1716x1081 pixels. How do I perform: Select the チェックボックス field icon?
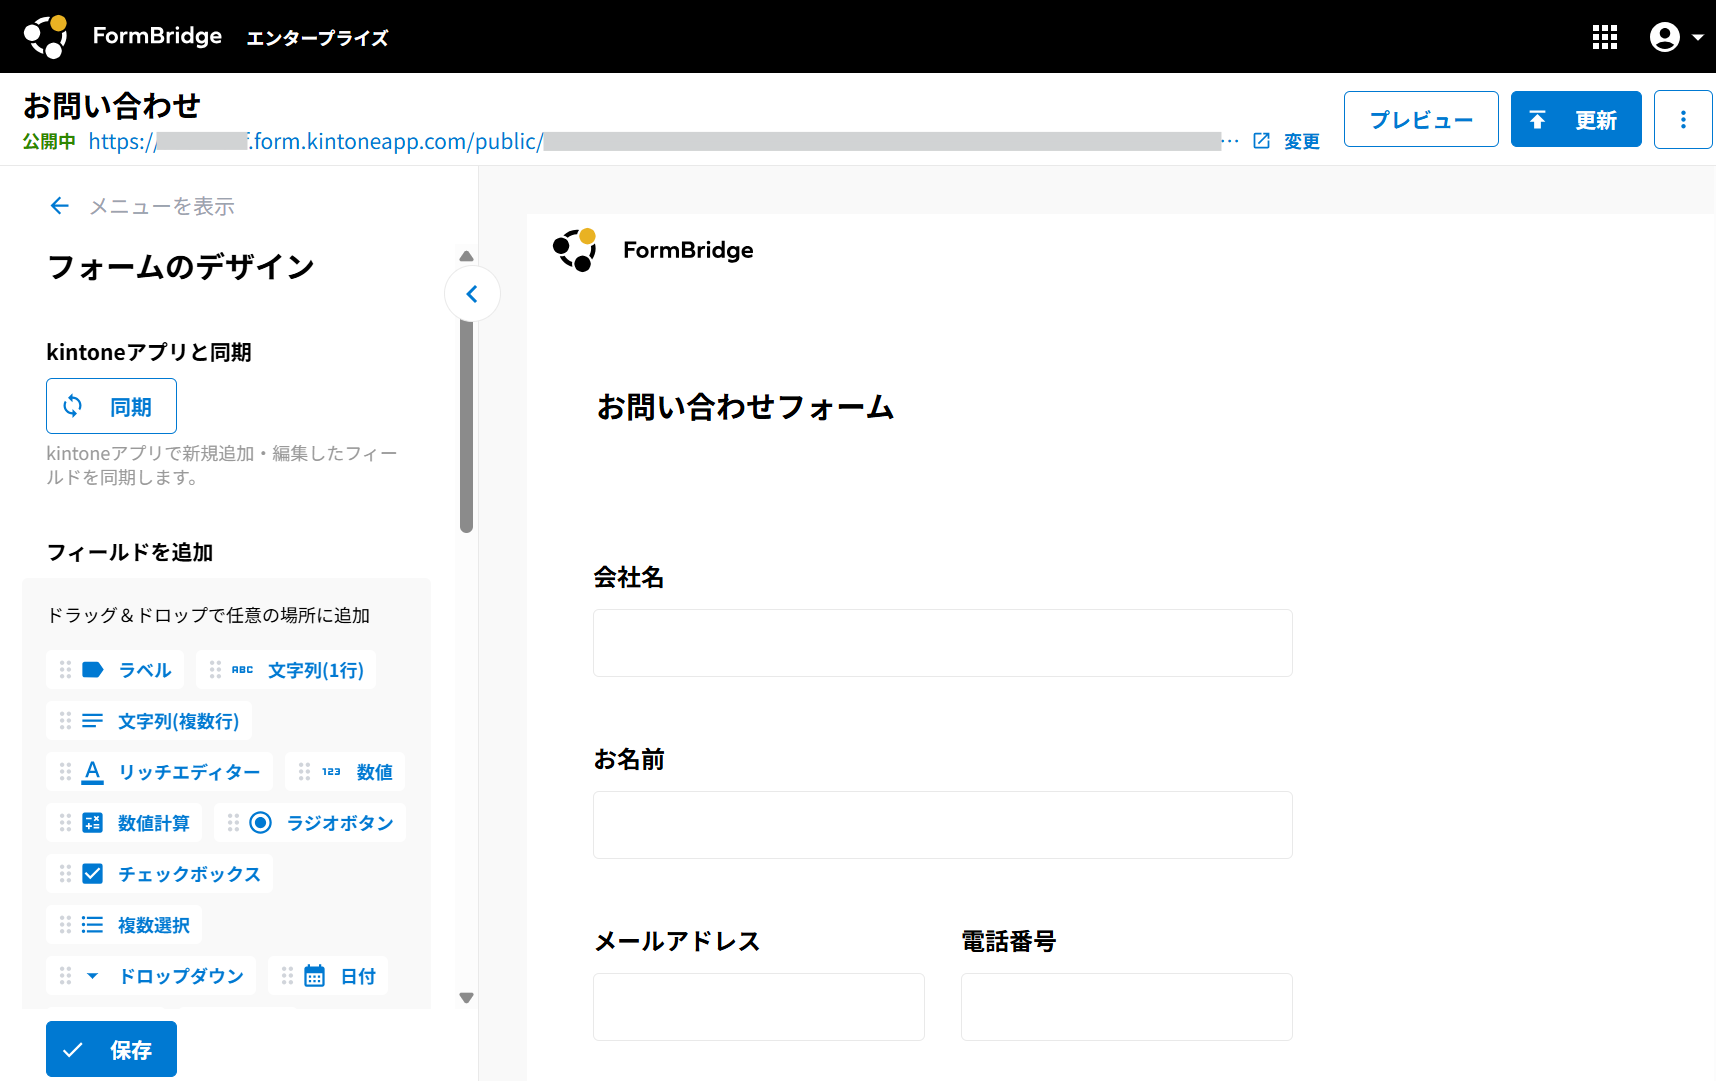tap(92, 873)
